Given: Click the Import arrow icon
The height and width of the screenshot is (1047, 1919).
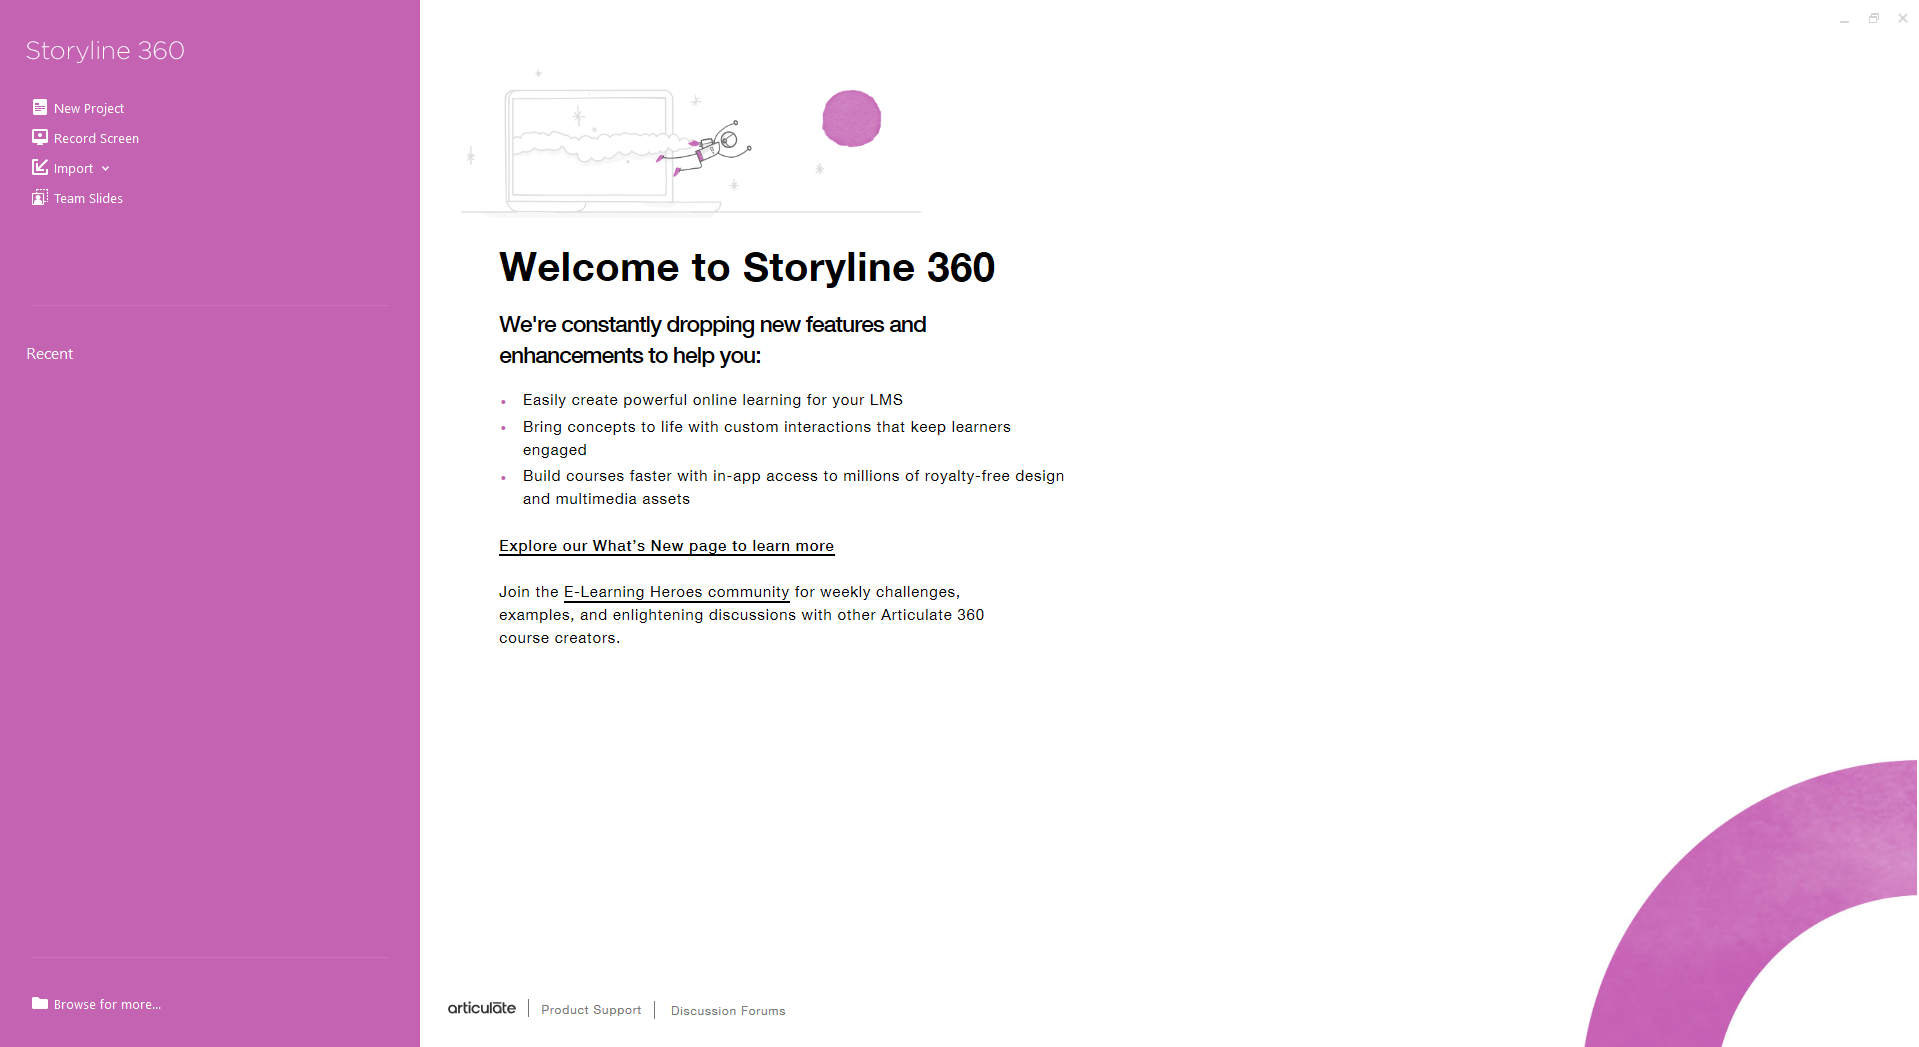Looking at the screenshot, I should coord(40,167).
